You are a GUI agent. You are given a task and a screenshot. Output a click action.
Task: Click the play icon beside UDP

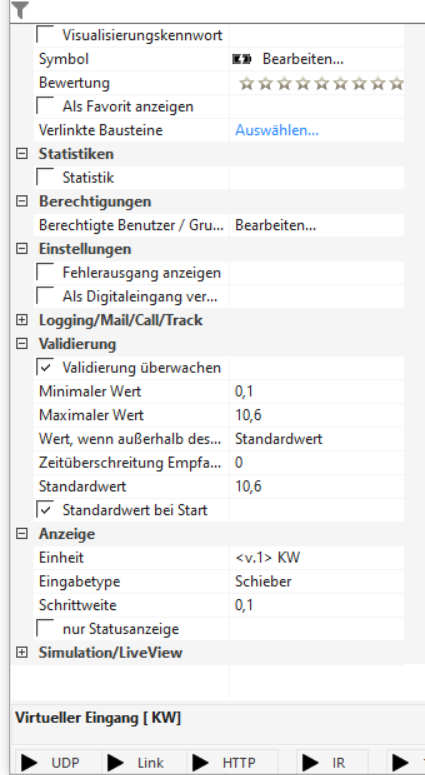coord(29,763)
